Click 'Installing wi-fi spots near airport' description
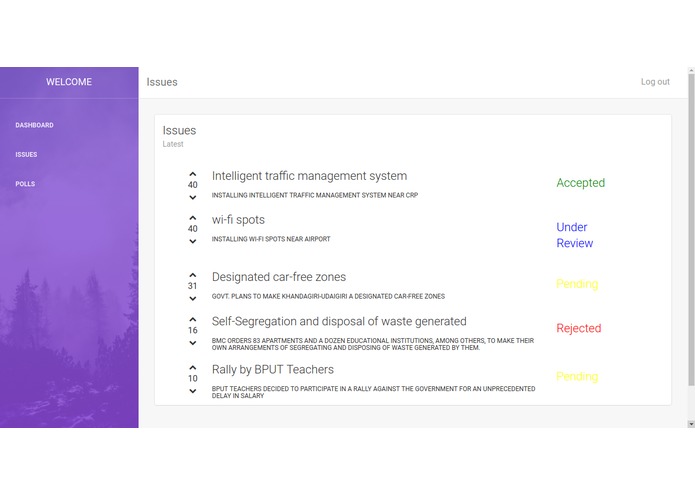The width and height of the screenshot is (695, 494). (x=271, y=239)
